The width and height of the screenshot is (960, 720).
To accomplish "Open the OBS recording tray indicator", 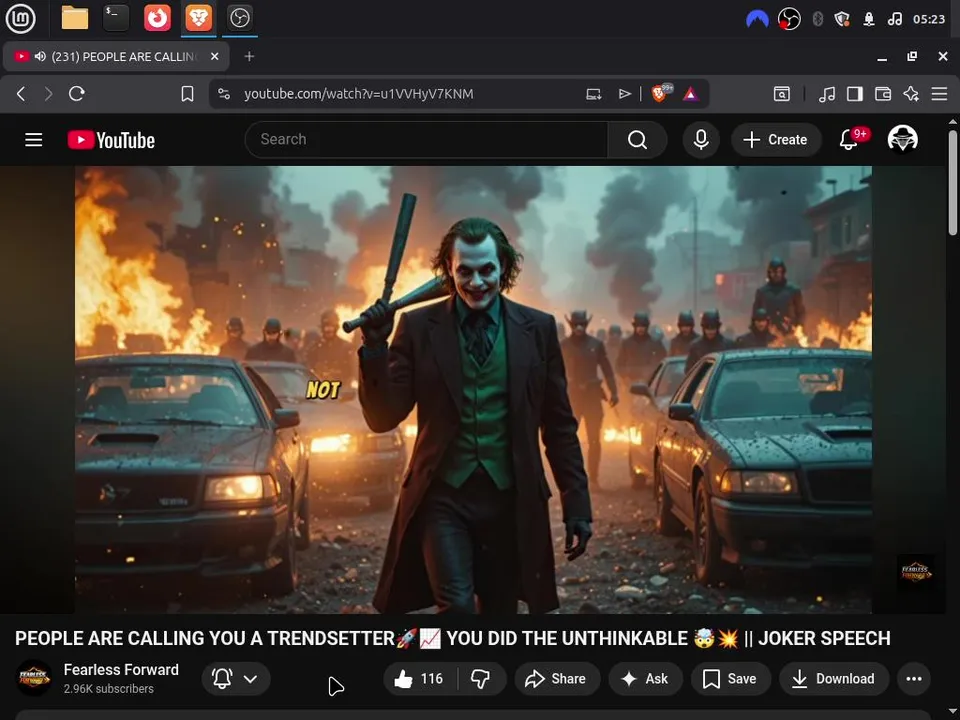I will click(x=789, y=20).
